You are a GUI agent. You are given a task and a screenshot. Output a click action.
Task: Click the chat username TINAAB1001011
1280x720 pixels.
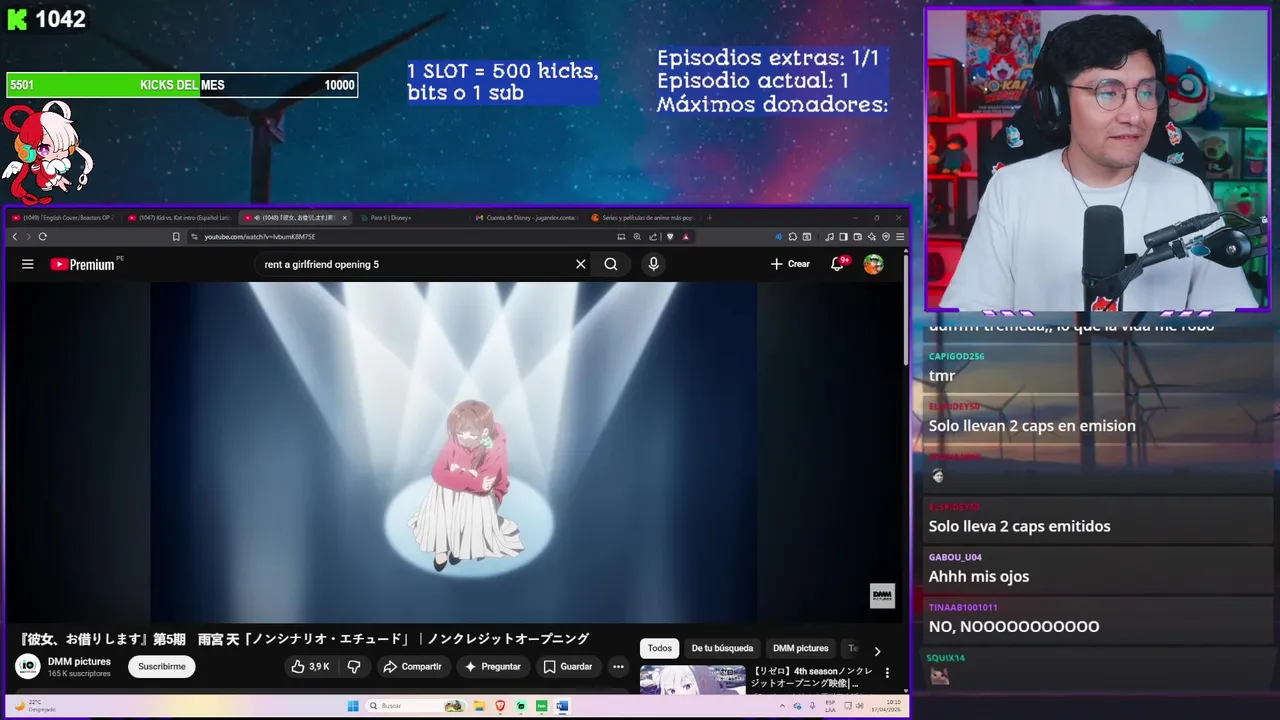(x=963, y=607)
